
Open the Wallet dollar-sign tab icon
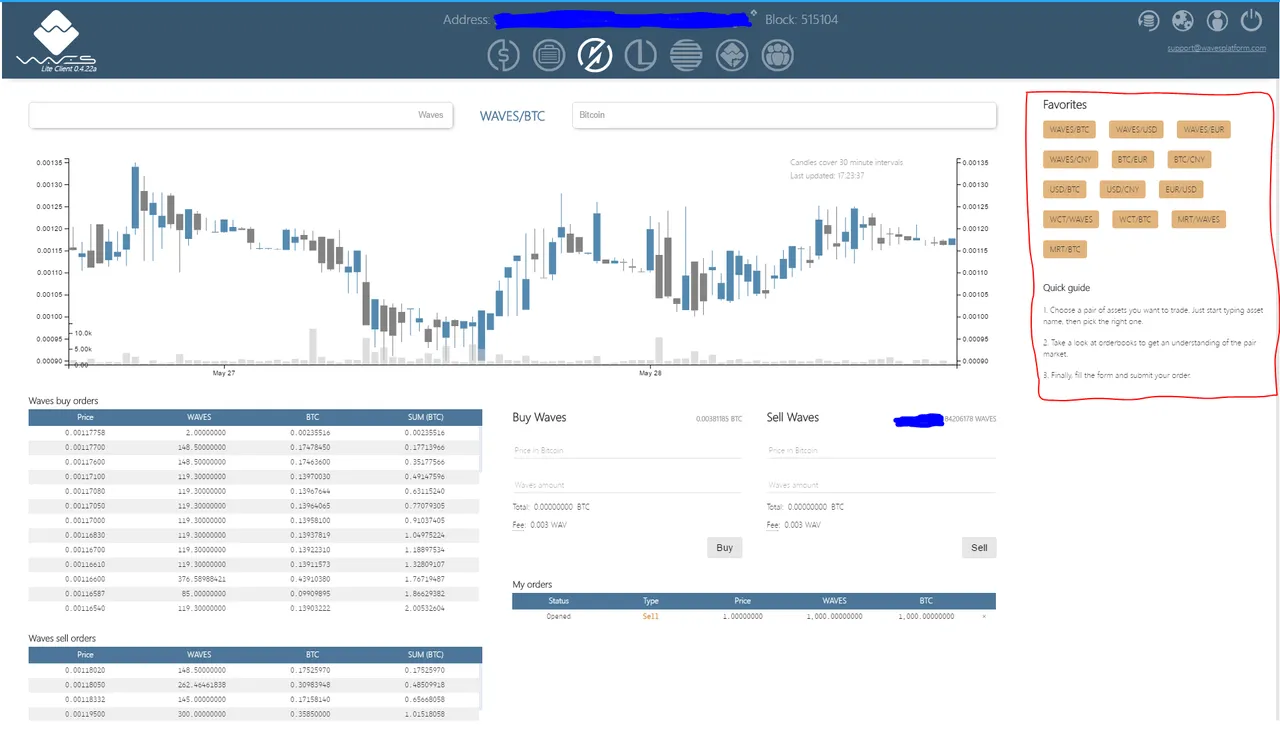tap(503, 55)
